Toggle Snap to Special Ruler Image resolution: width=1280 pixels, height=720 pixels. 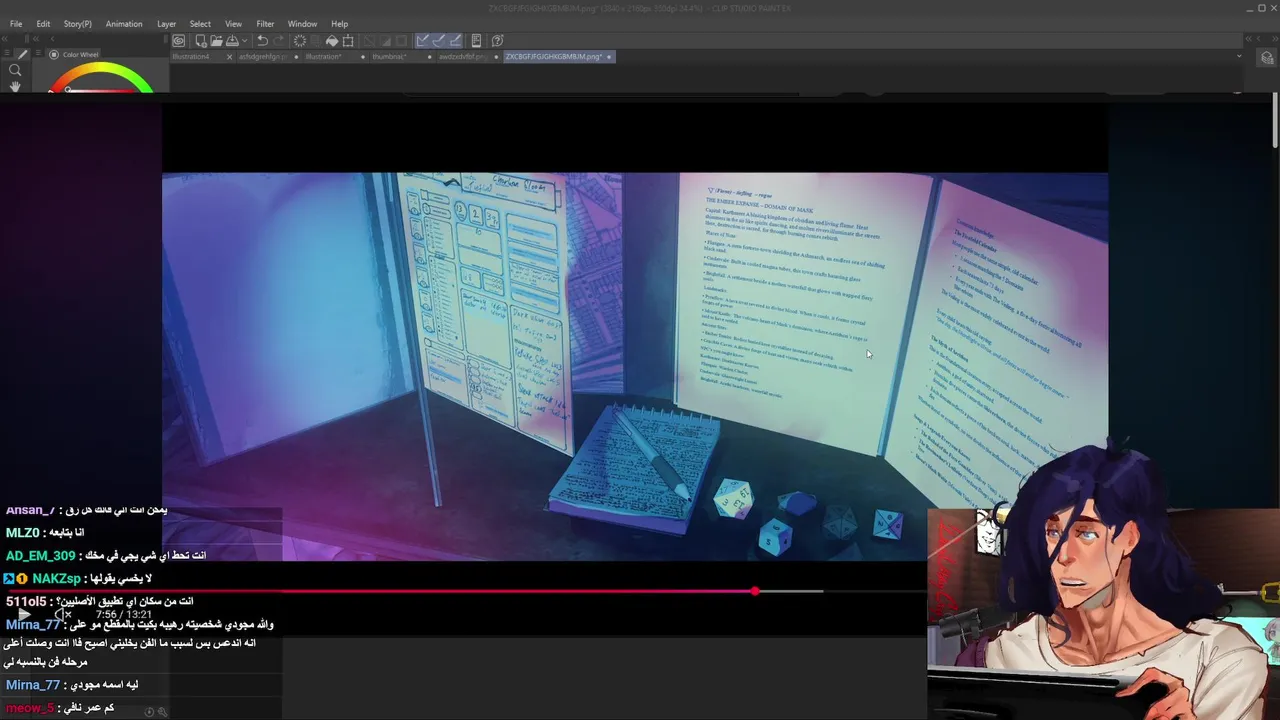[x=439, y=41]
